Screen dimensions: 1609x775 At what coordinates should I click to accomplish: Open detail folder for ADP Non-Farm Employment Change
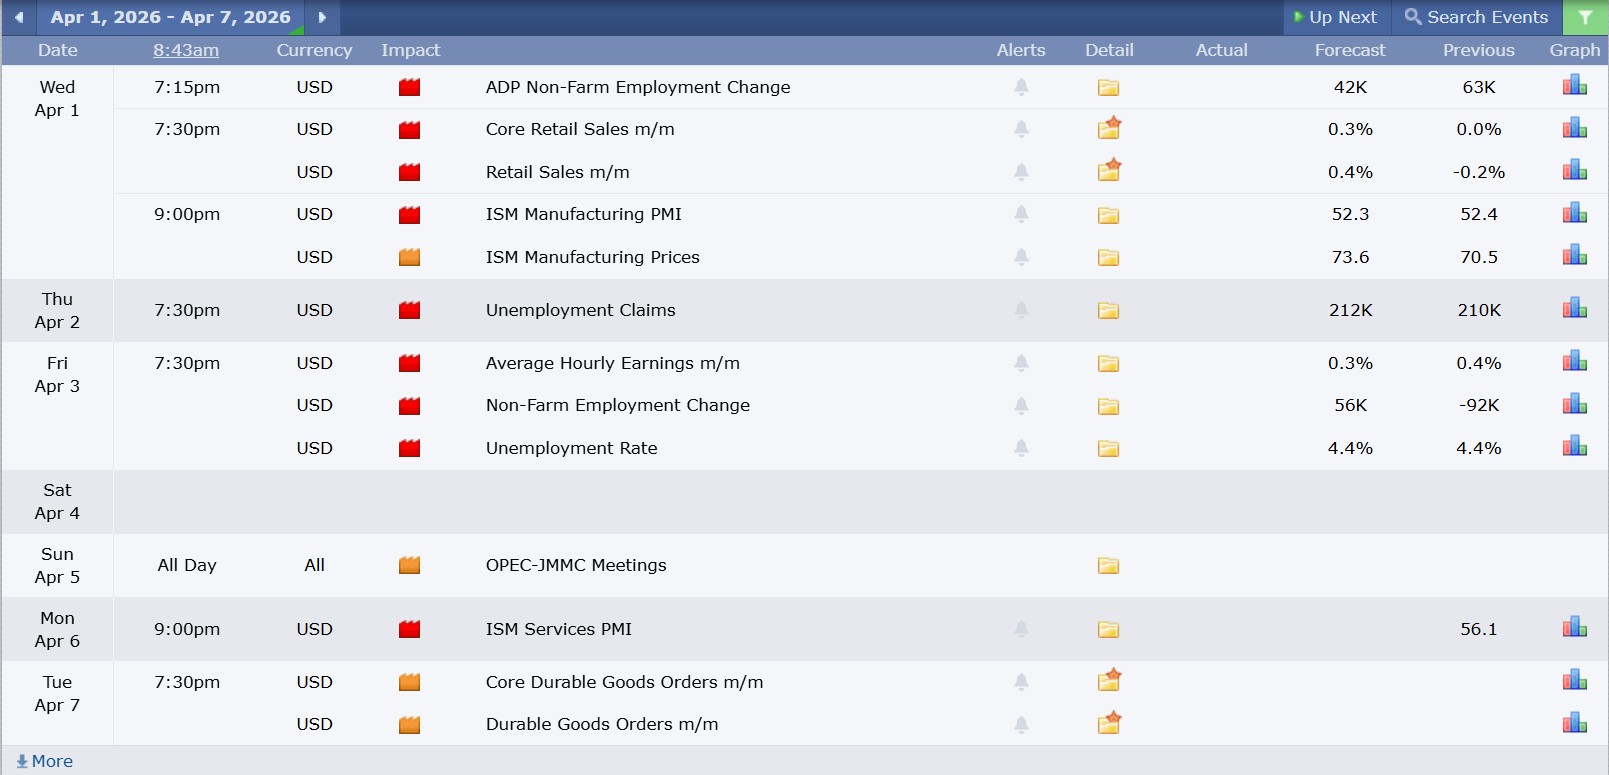[x=1108, y=88]
